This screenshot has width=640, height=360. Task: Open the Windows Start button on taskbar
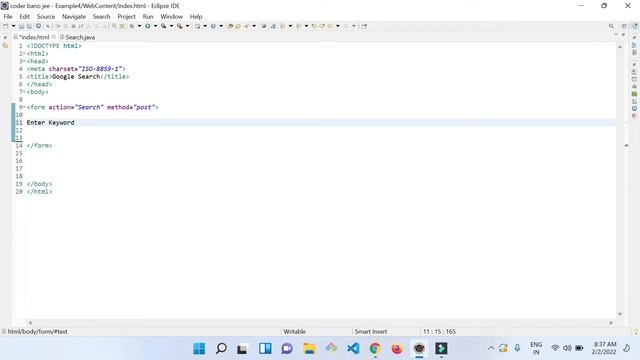coord(199,349)
